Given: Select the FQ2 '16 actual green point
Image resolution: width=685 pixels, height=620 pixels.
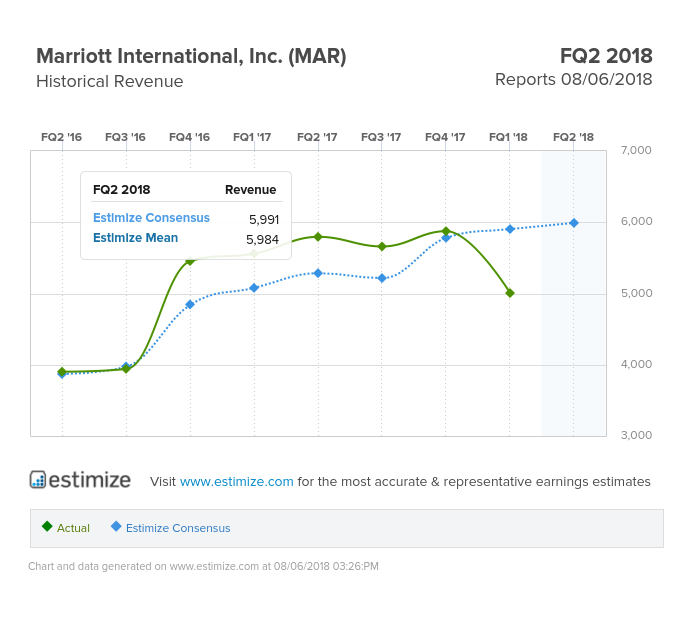Looking at the screenshot, I should pyautogui.click(x=62, y=372).
